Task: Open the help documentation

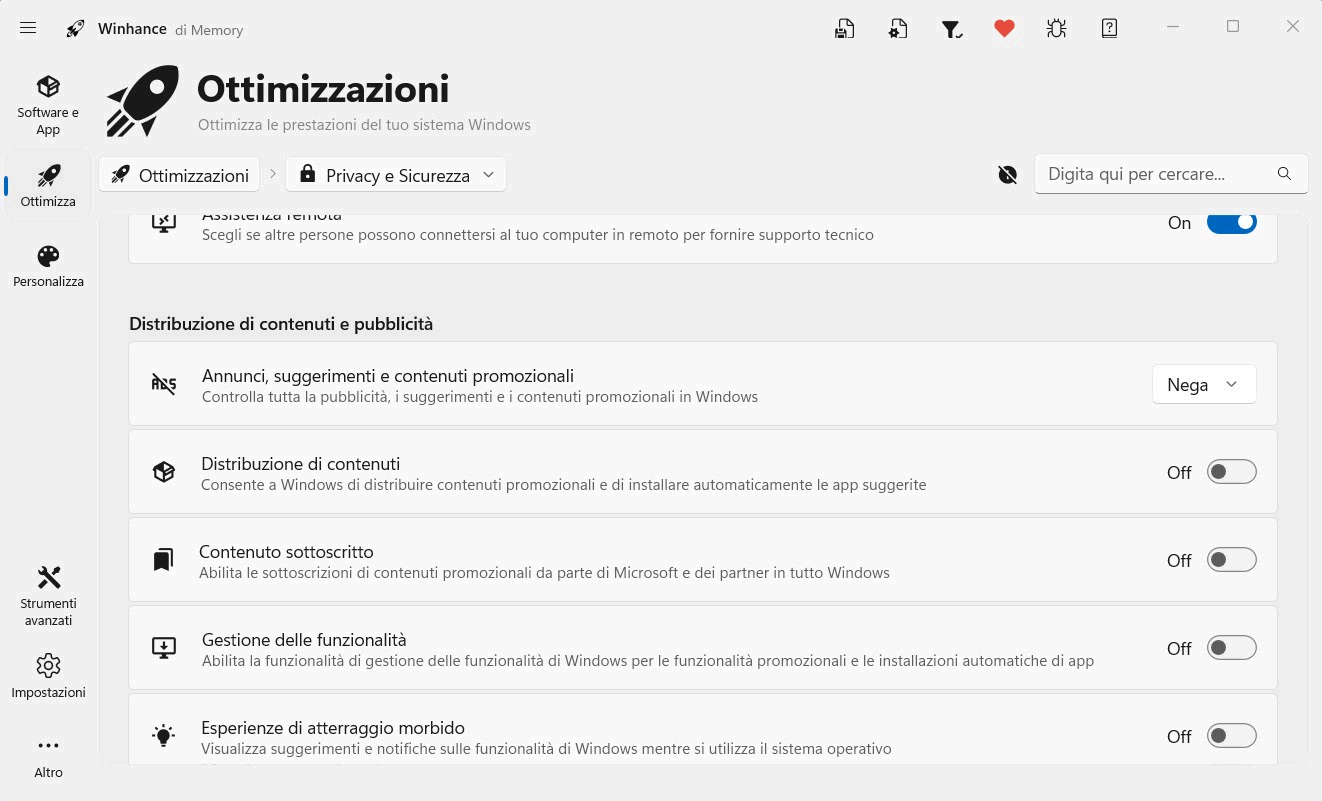Action: click(1109, 28)
